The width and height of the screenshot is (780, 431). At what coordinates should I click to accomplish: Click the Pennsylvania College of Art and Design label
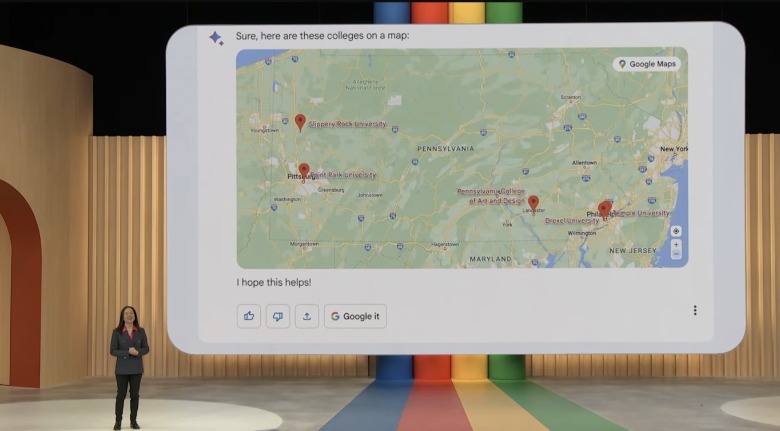(x=491, y=196)
